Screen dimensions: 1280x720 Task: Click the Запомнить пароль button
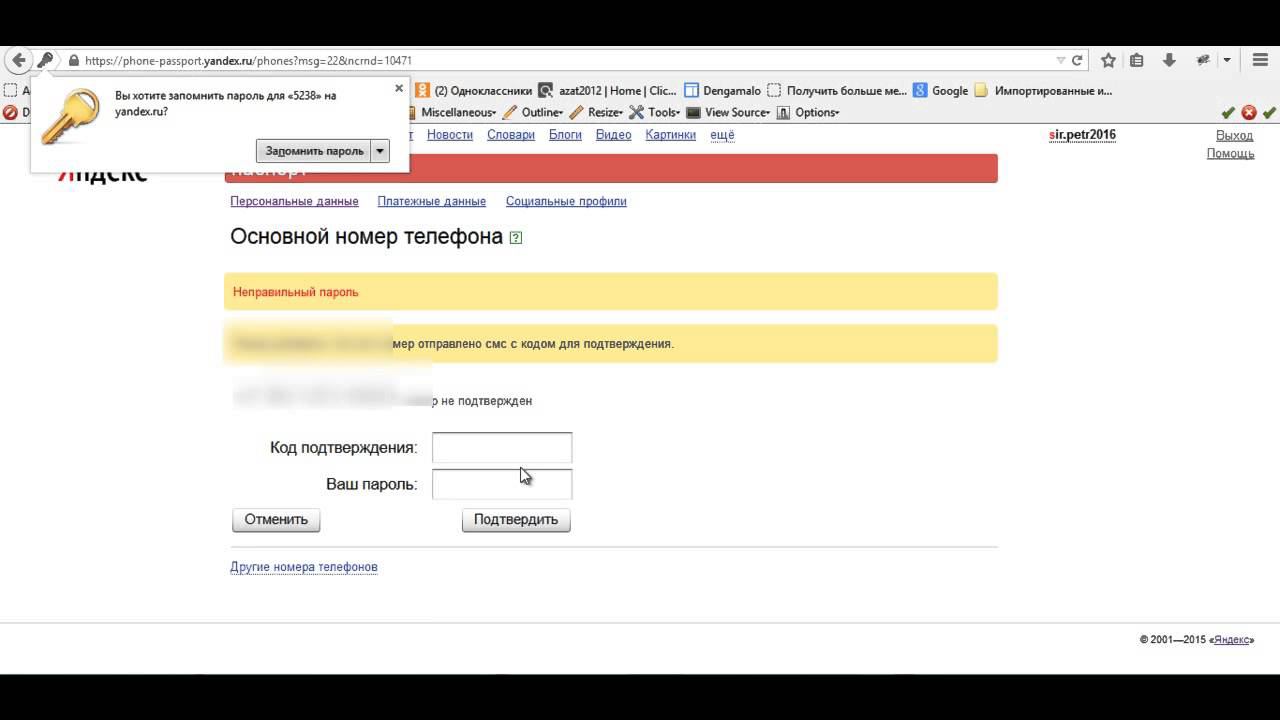(x=314, y=151)
